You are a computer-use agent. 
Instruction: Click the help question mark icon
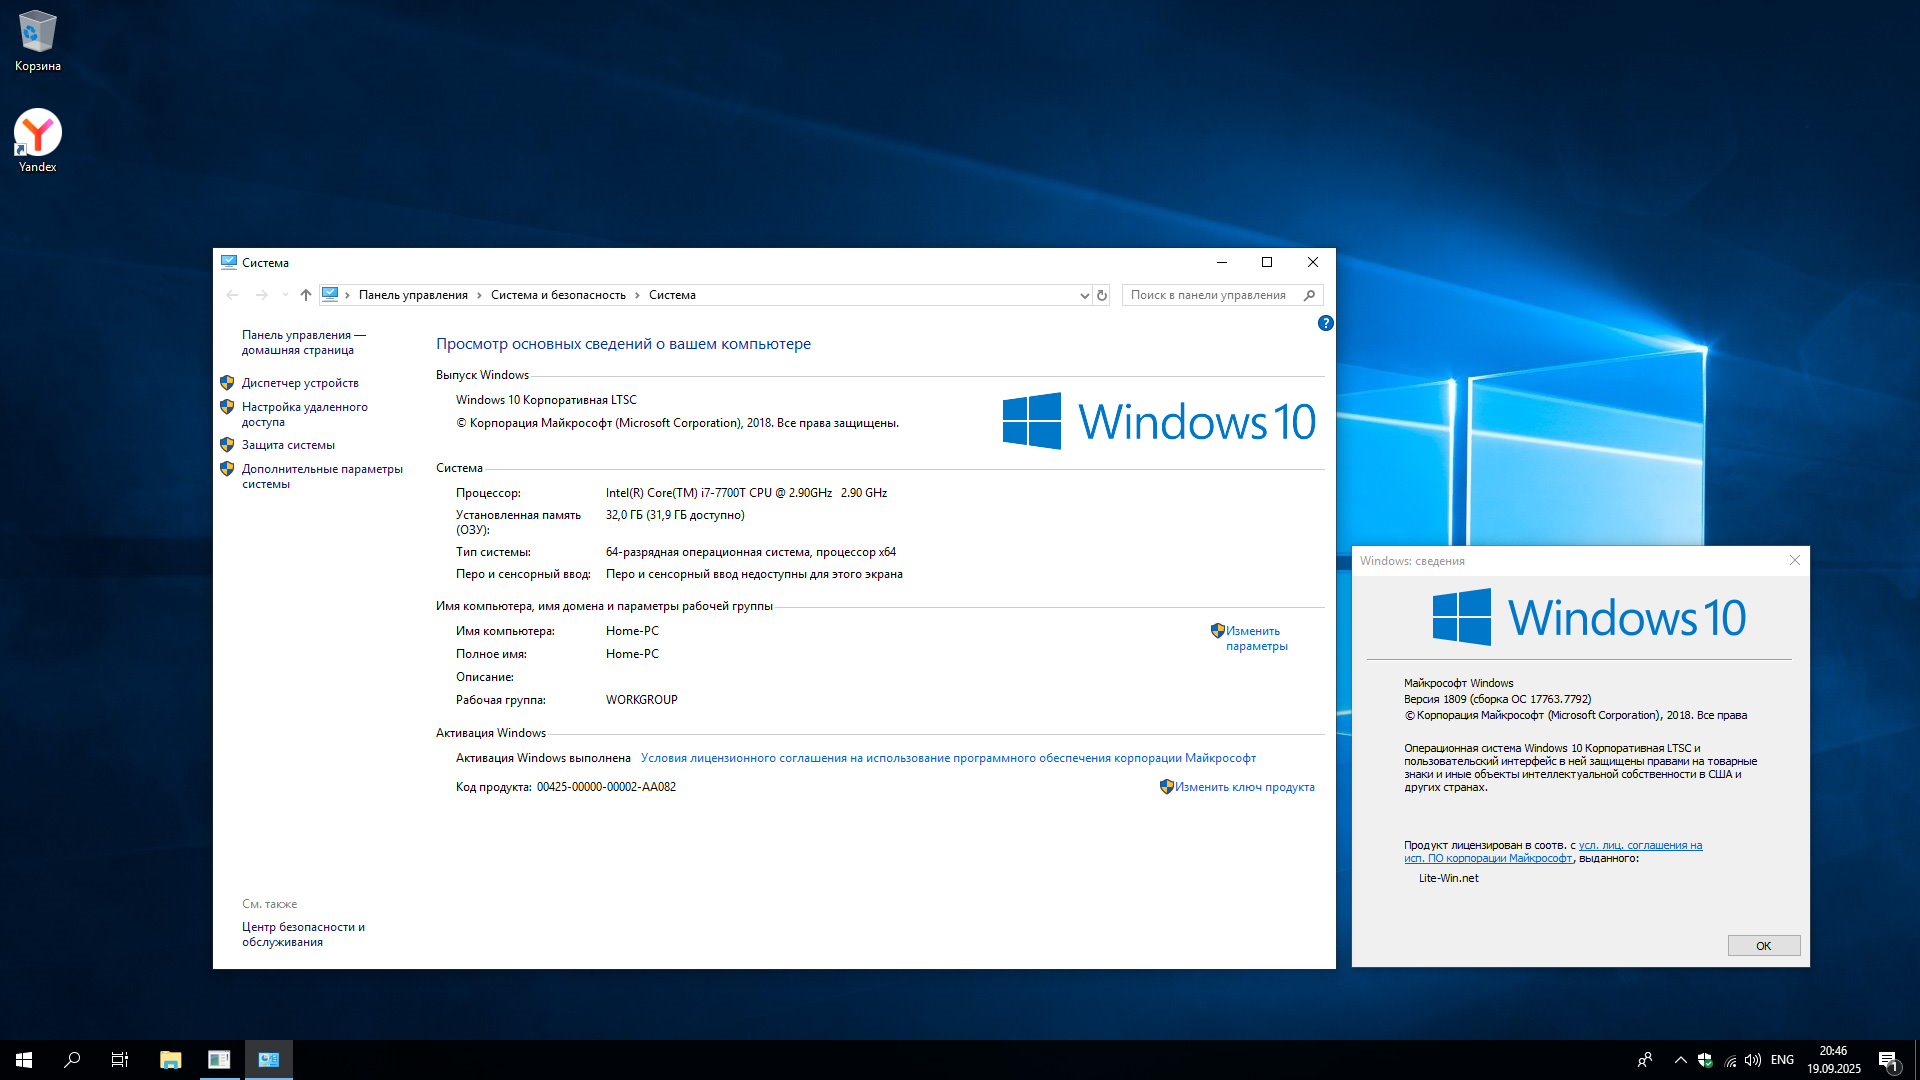pos(1325,323)
